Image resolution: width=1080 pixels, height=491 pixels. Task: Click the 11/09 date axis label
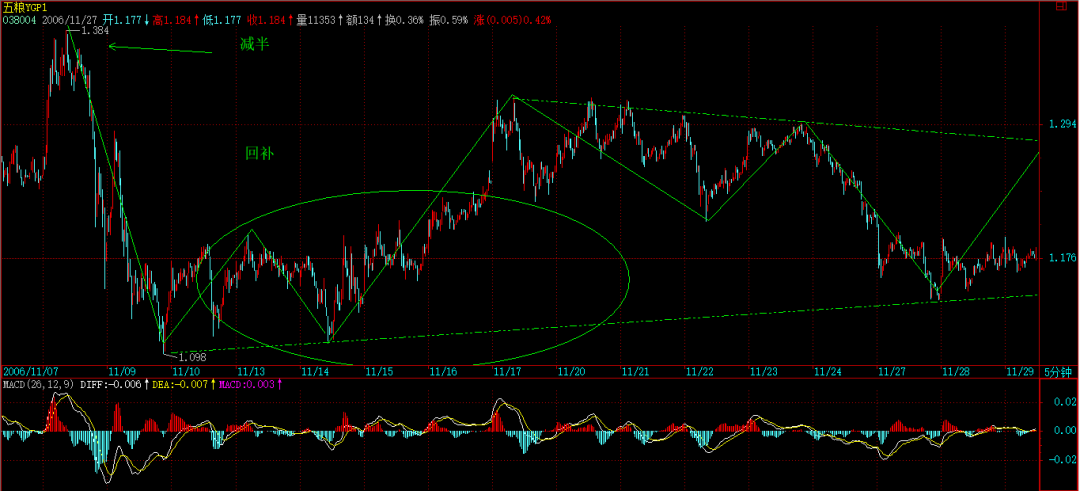(122, 371)
